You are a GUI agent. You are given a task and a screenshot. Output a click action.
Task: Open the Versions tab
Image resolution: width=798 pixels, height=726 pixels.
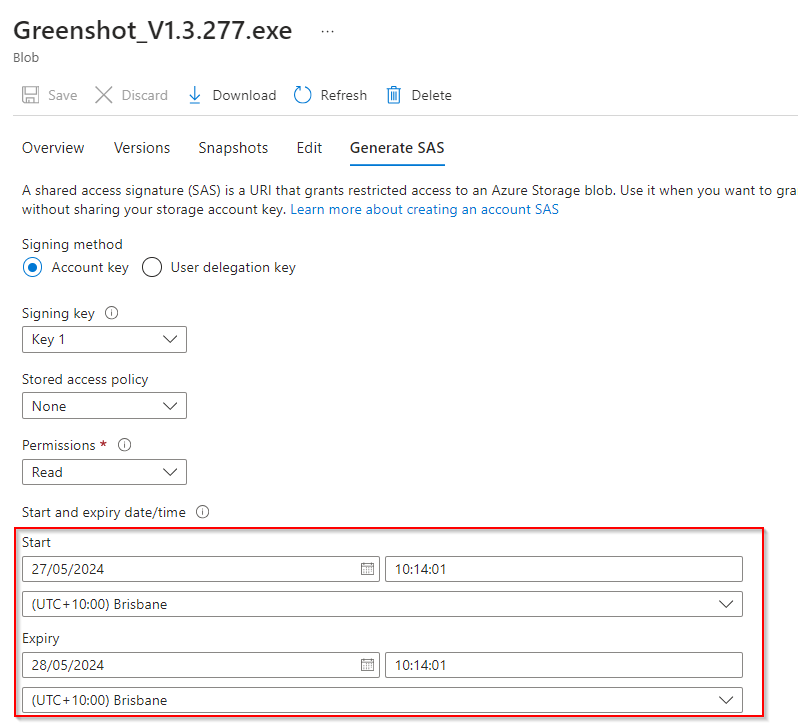pos(142,148)
